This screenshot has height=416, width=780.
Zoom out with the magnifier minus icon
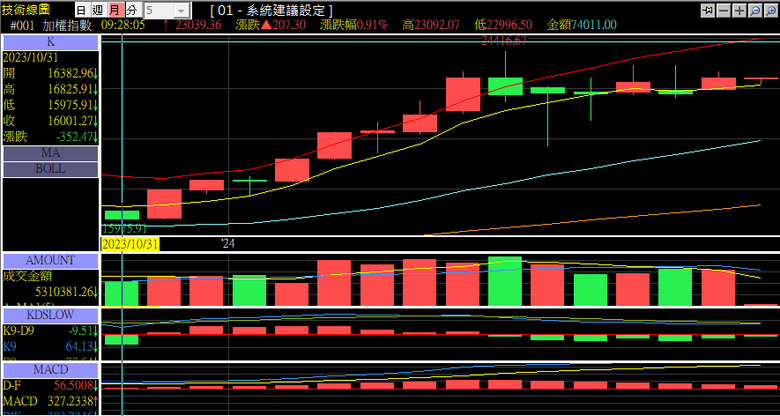pos(755,10)
